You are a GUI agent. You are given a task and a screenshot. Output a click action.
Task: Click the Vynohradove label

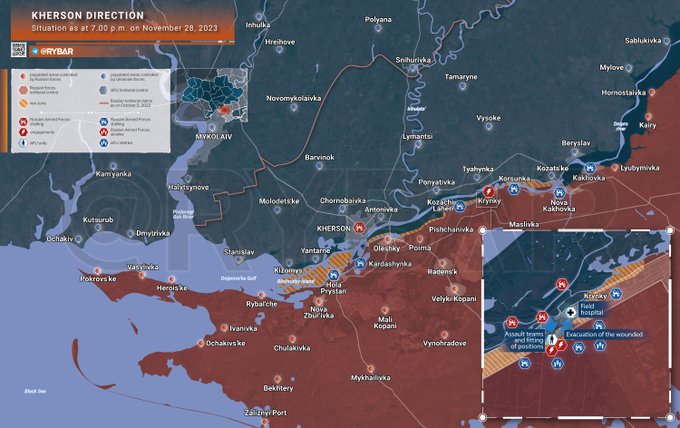[445, 343]
